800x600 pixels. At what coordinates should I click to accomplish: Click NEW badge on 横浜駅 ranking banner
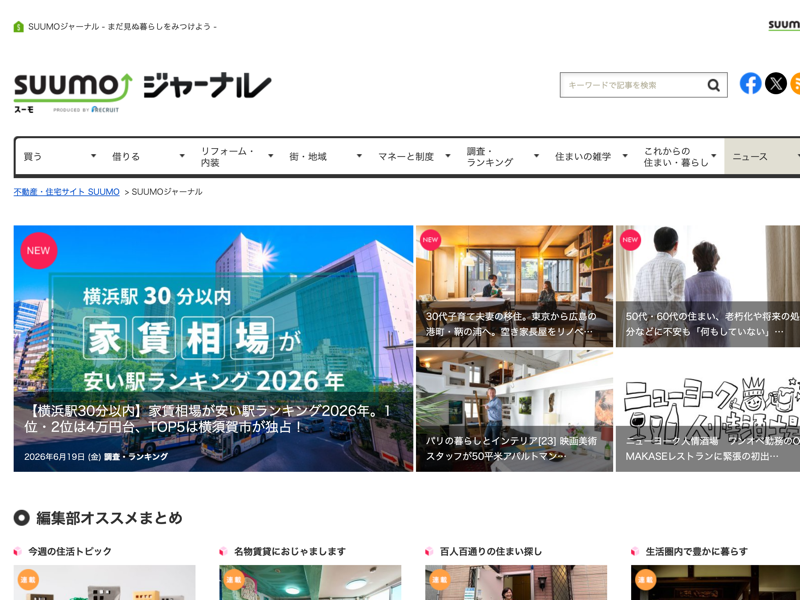pyautogui.click(x=39, y=251)
